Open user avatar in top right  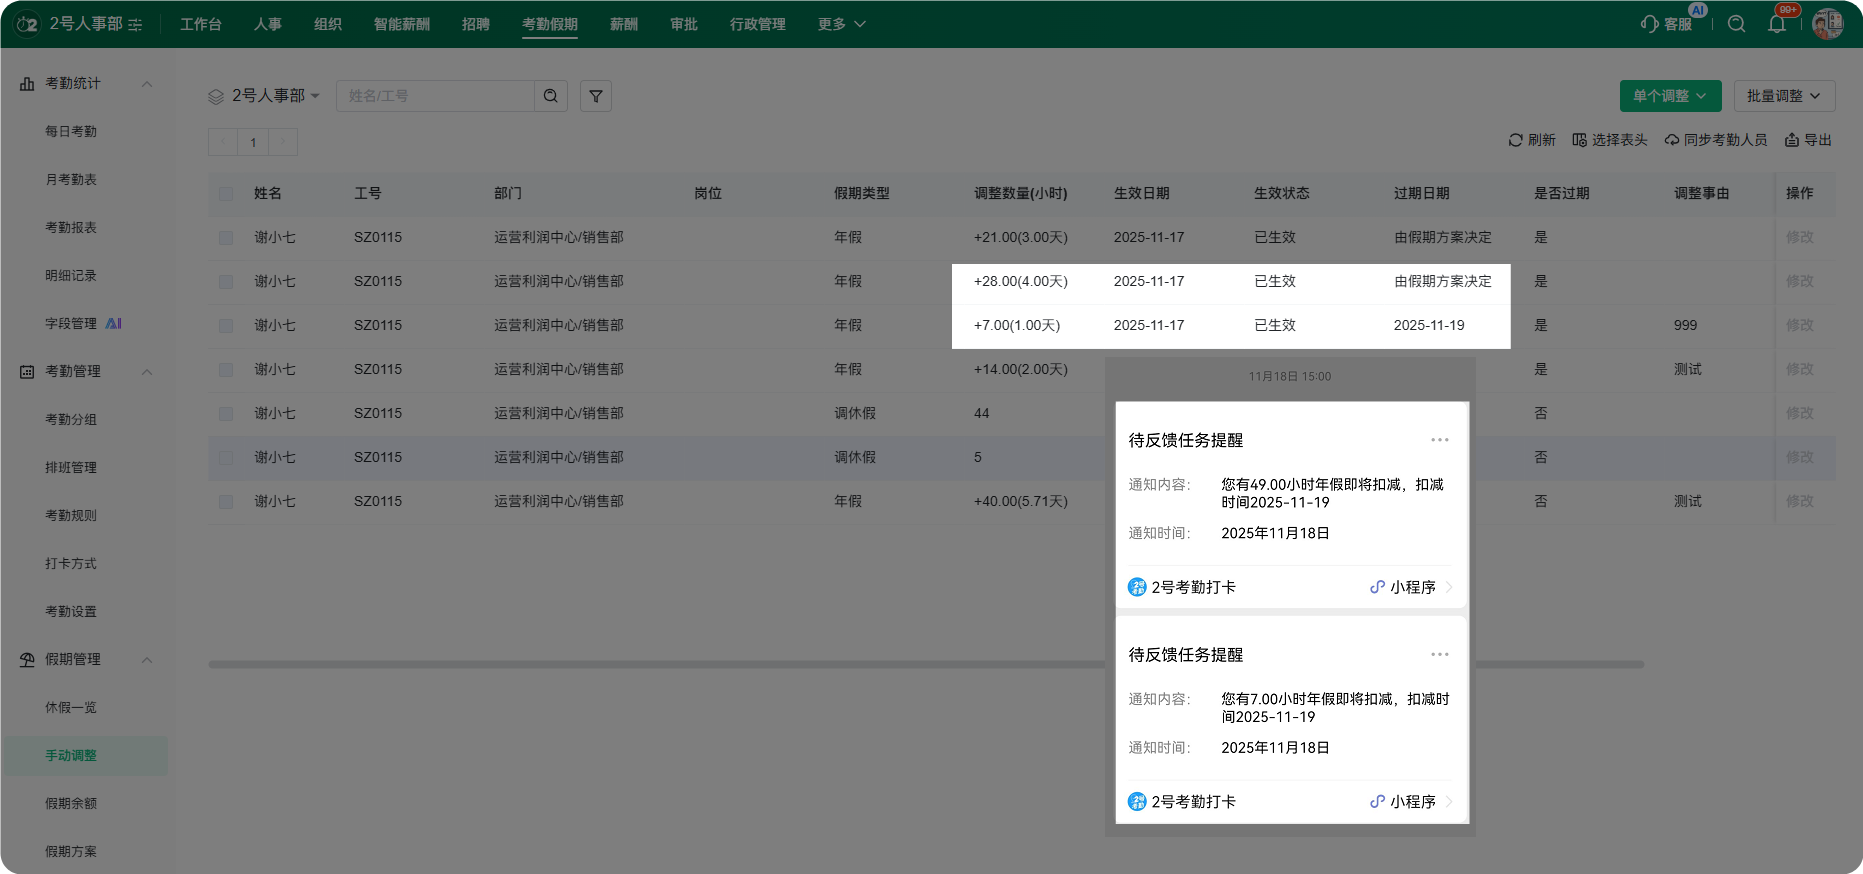click(x=1827, y=24)
